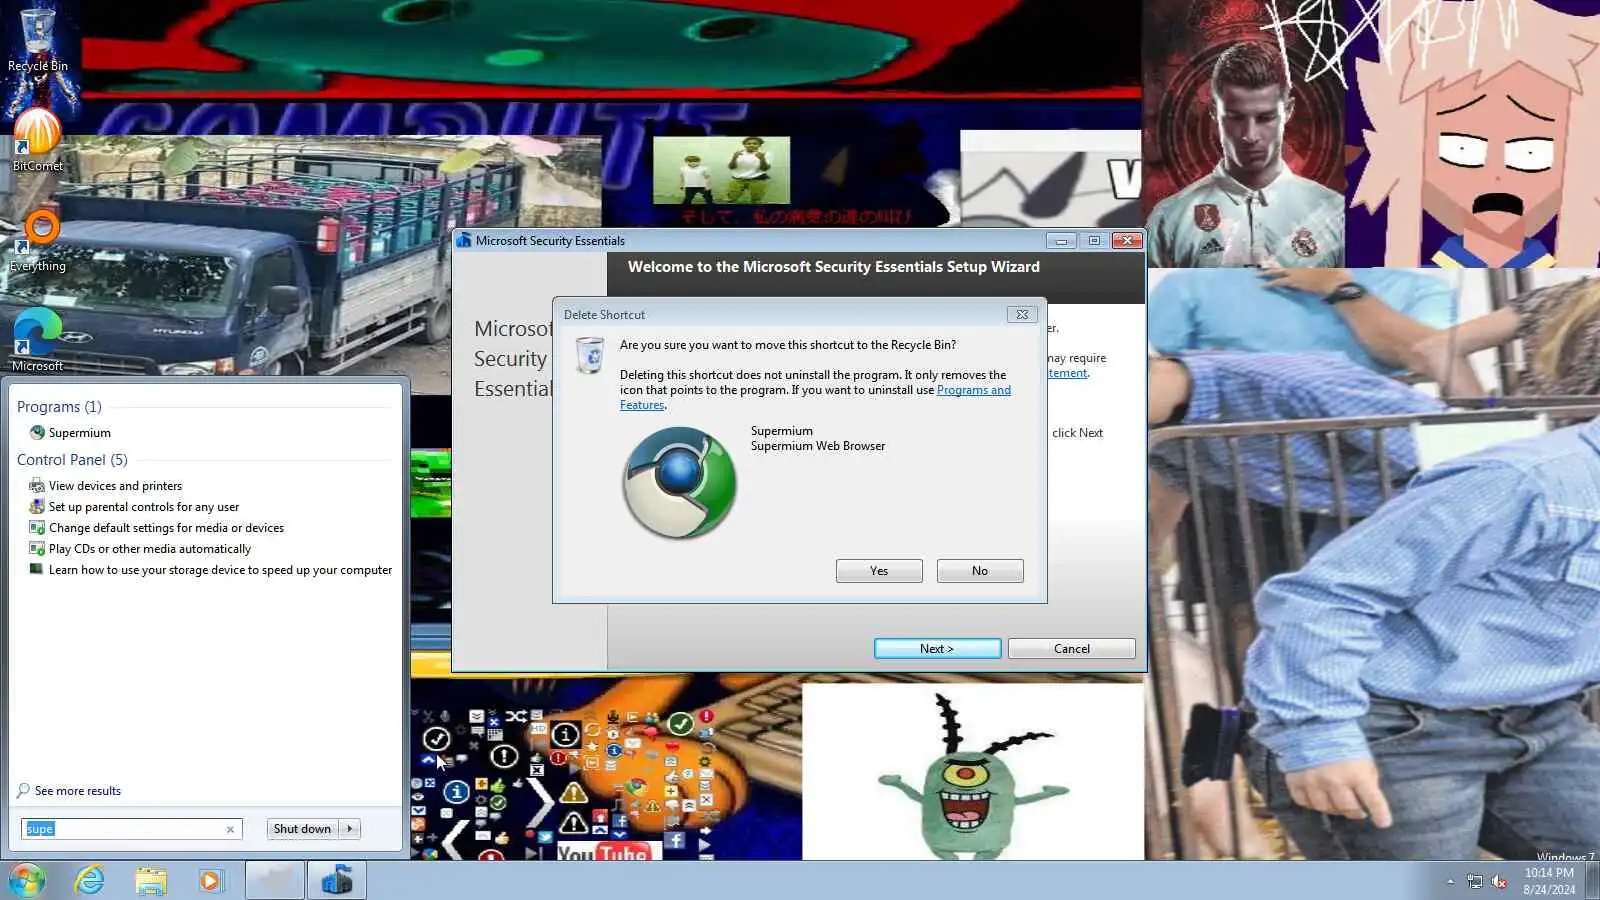
Task: Click See more results link
Action: pos(78,791)
